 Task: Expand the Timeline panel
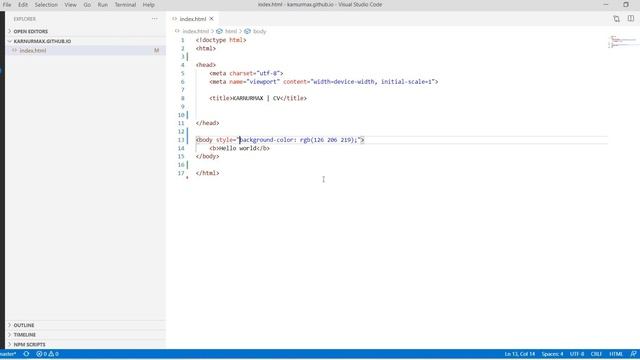click(86, 335)
